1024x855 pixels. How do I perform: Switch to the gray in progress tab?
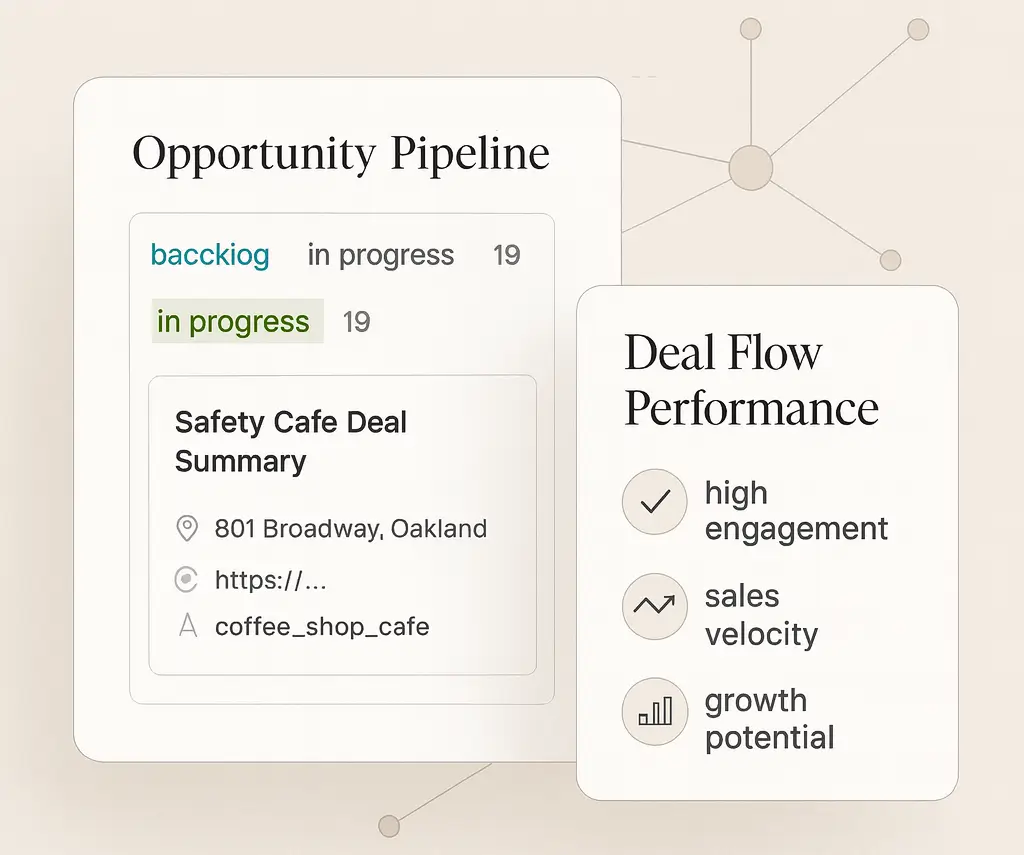[381, 255]
